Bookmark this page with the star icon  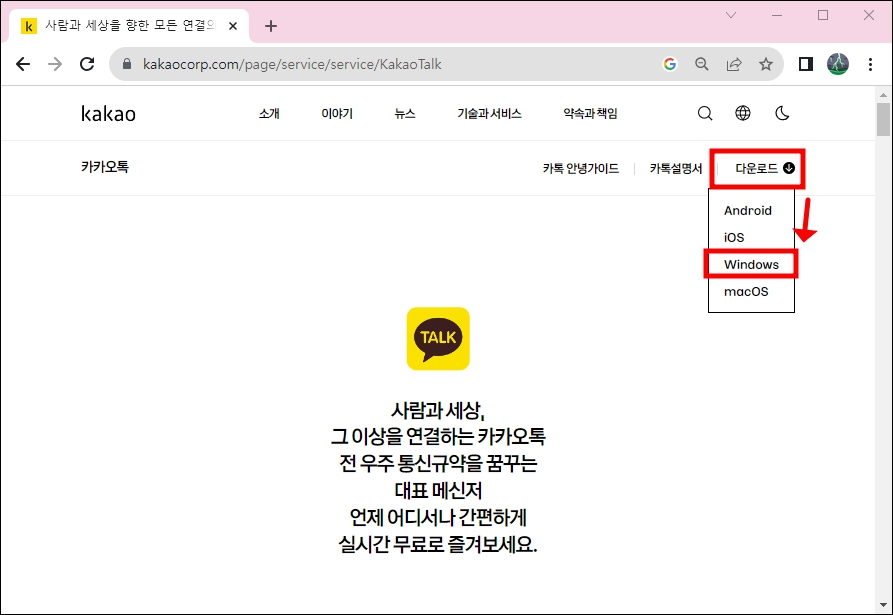(x=766, y=62)
